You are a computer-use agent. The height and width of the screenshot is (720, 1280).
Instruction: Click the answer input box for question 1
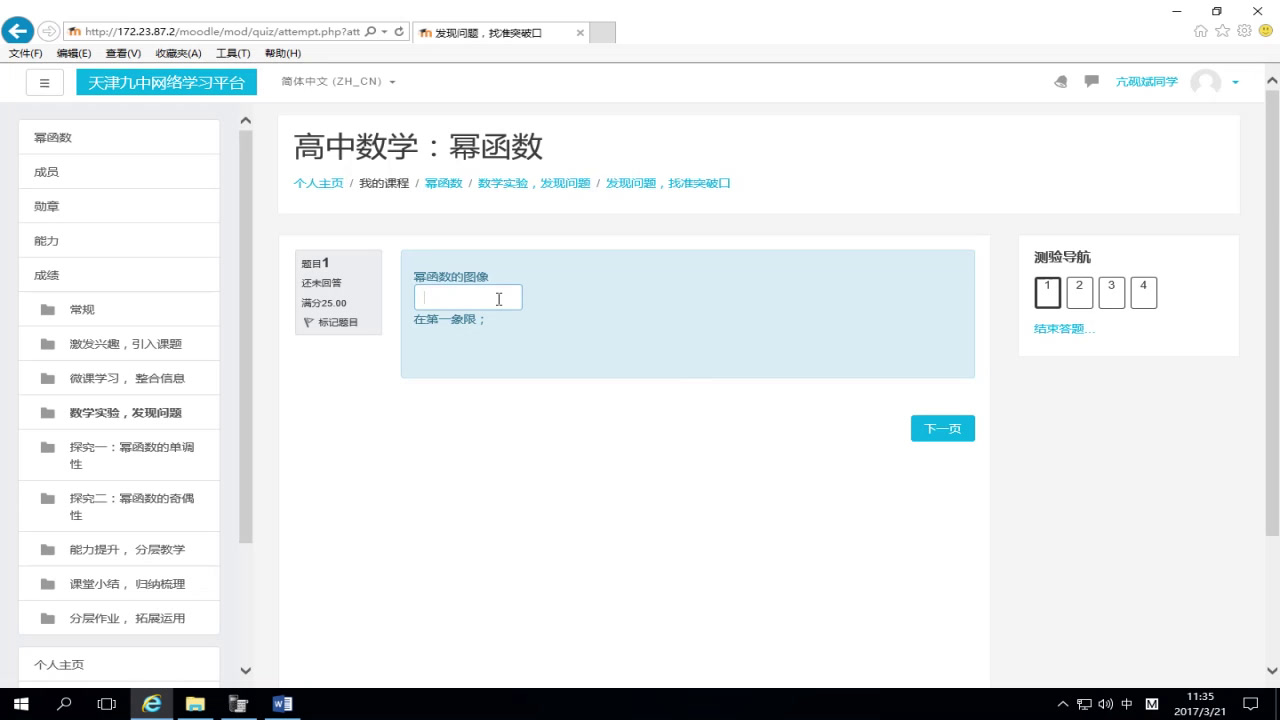click(x=468, y=298)
